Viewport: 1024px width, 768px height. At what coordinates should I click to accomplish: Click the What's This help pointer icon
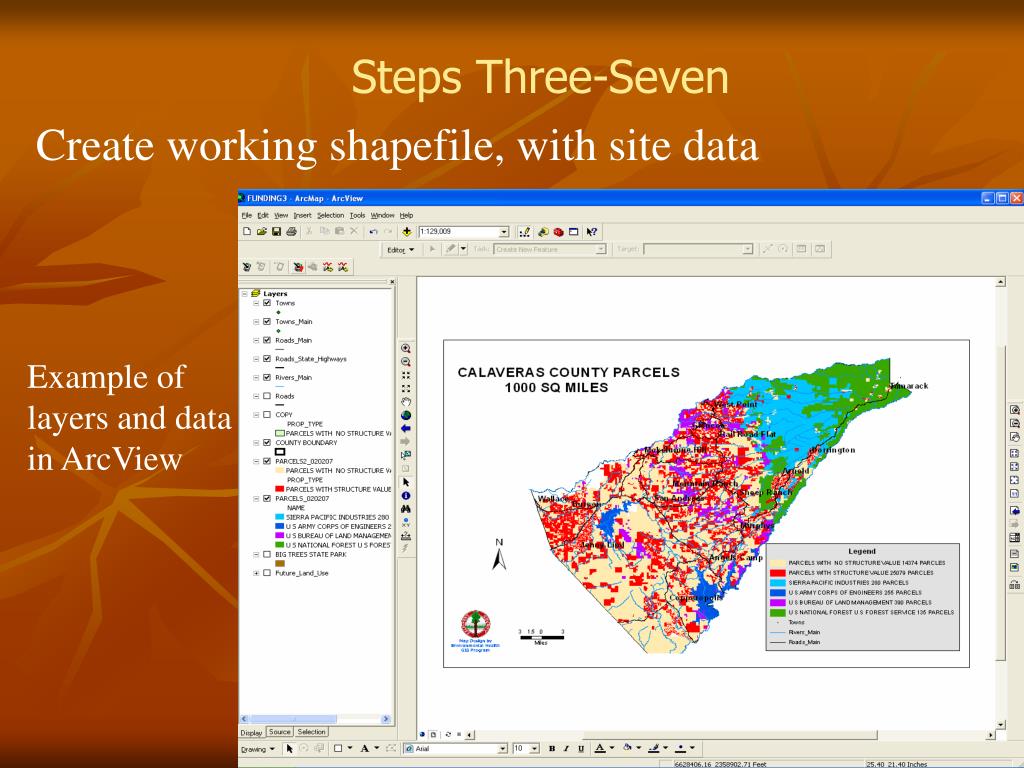[x=592, y=232]
